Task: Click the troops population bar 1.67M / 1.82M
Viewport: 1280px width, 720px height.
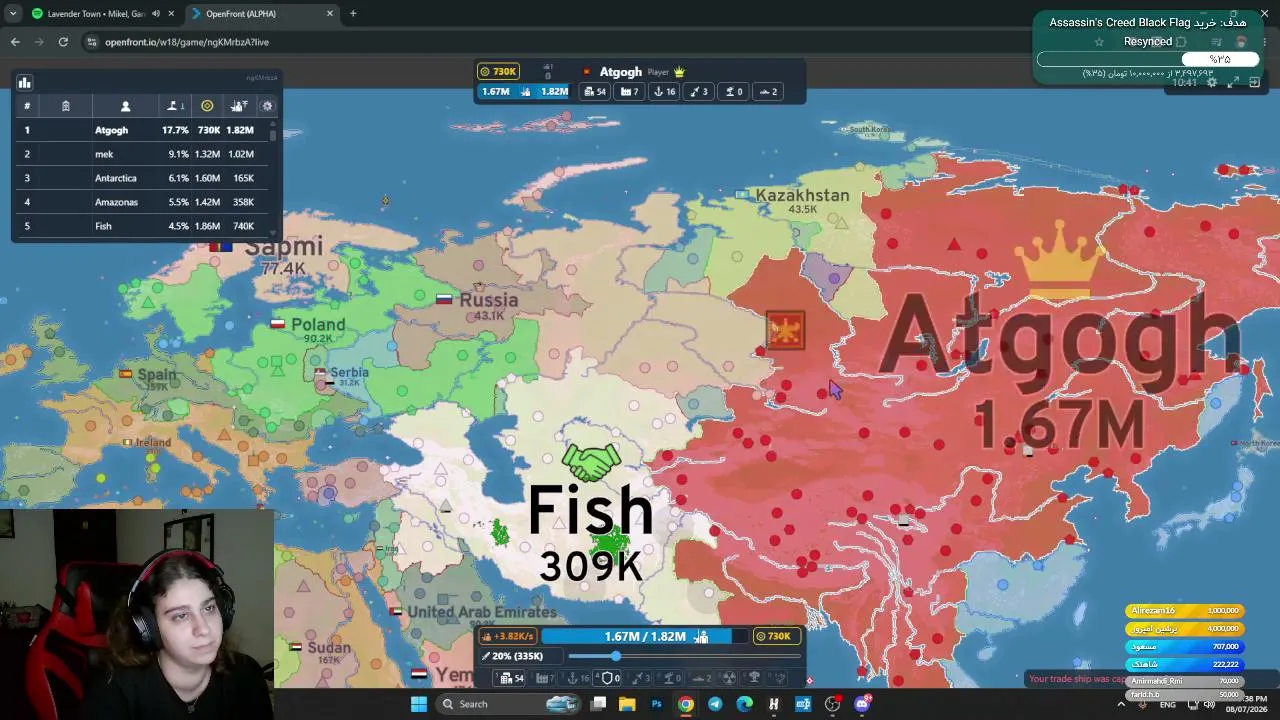Action: 645,637
